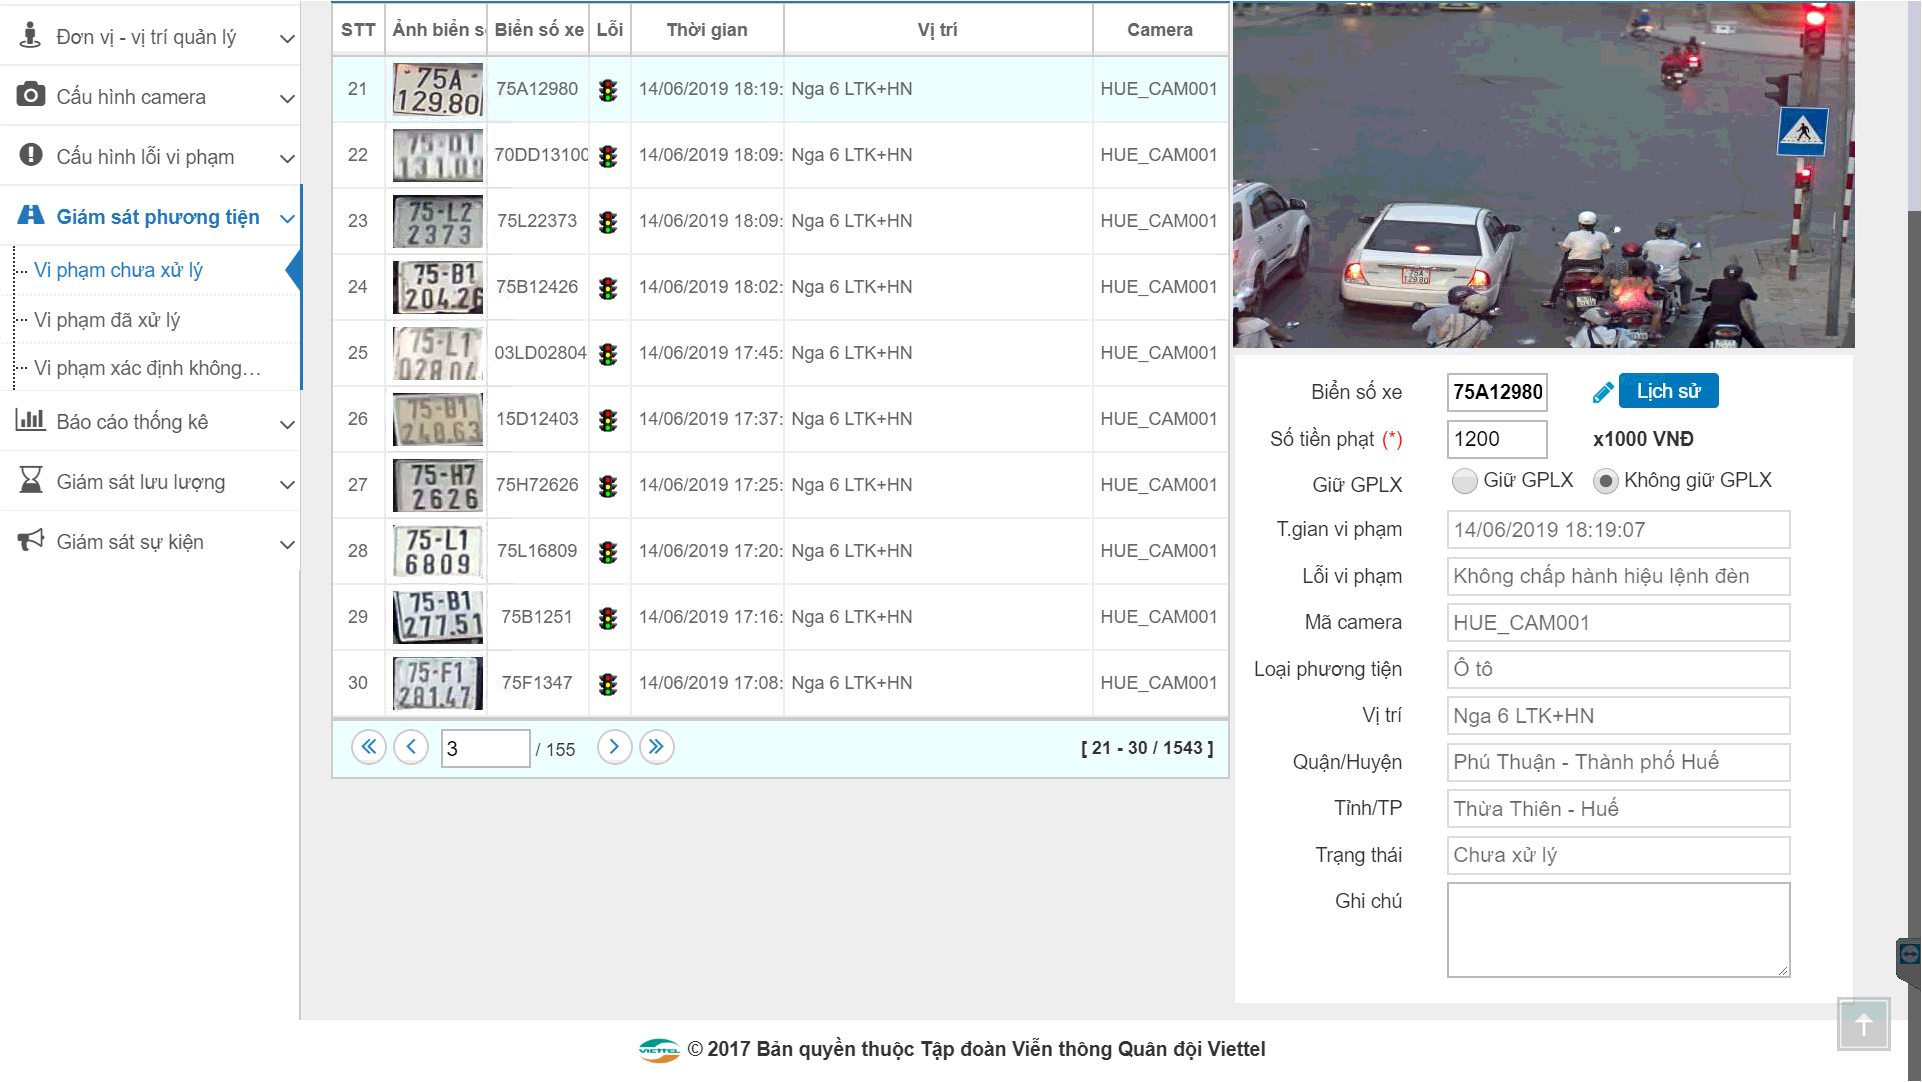The image size is (1922, 1082).
Task: Open Vi phạm xác định không submenu item
Action: (x=147, y=368)
